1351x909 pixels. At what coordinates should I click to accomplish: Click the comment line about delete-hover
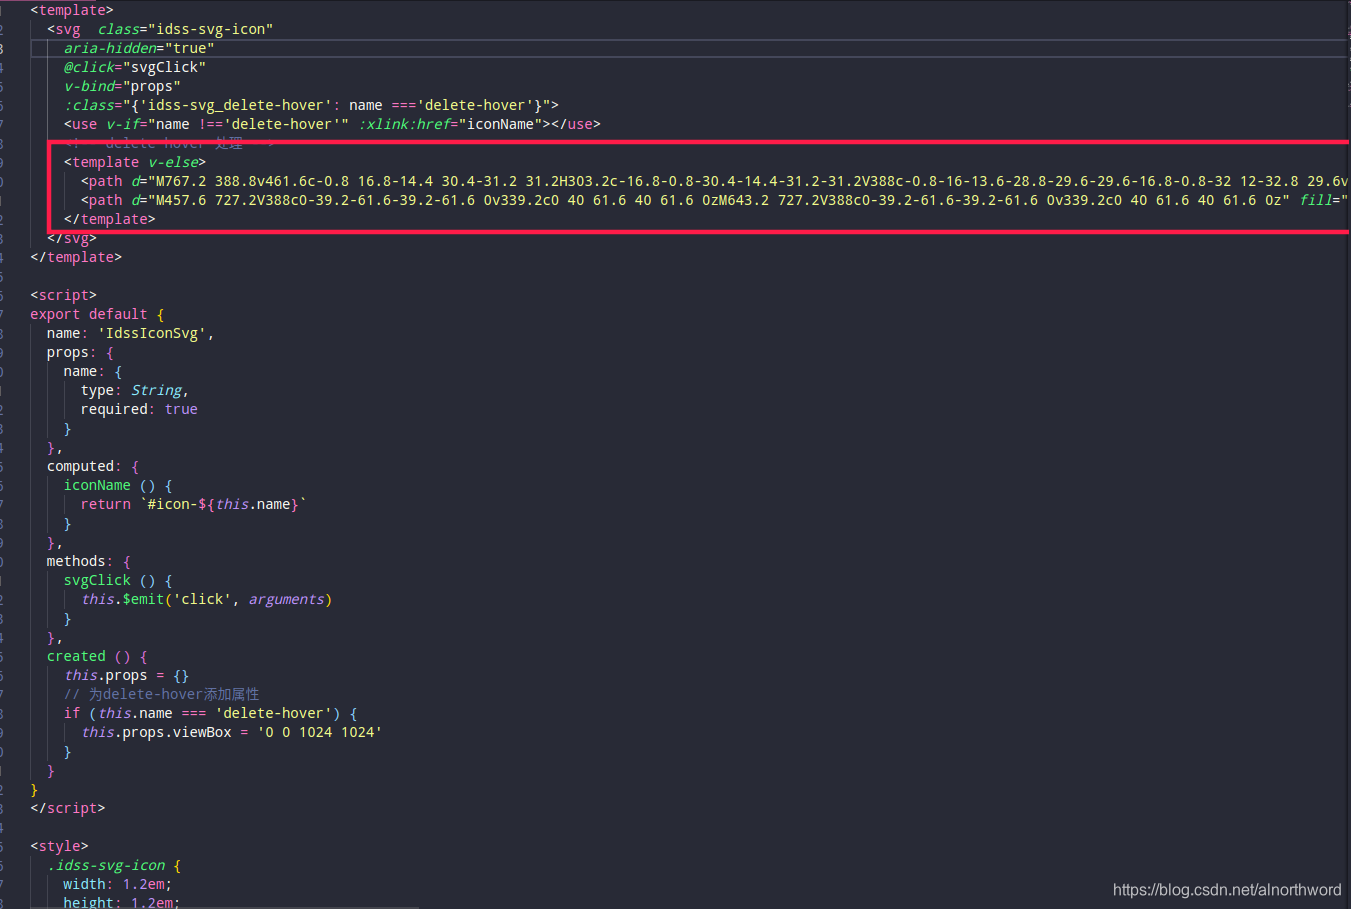pyautogui.click(x=162, y=694)
